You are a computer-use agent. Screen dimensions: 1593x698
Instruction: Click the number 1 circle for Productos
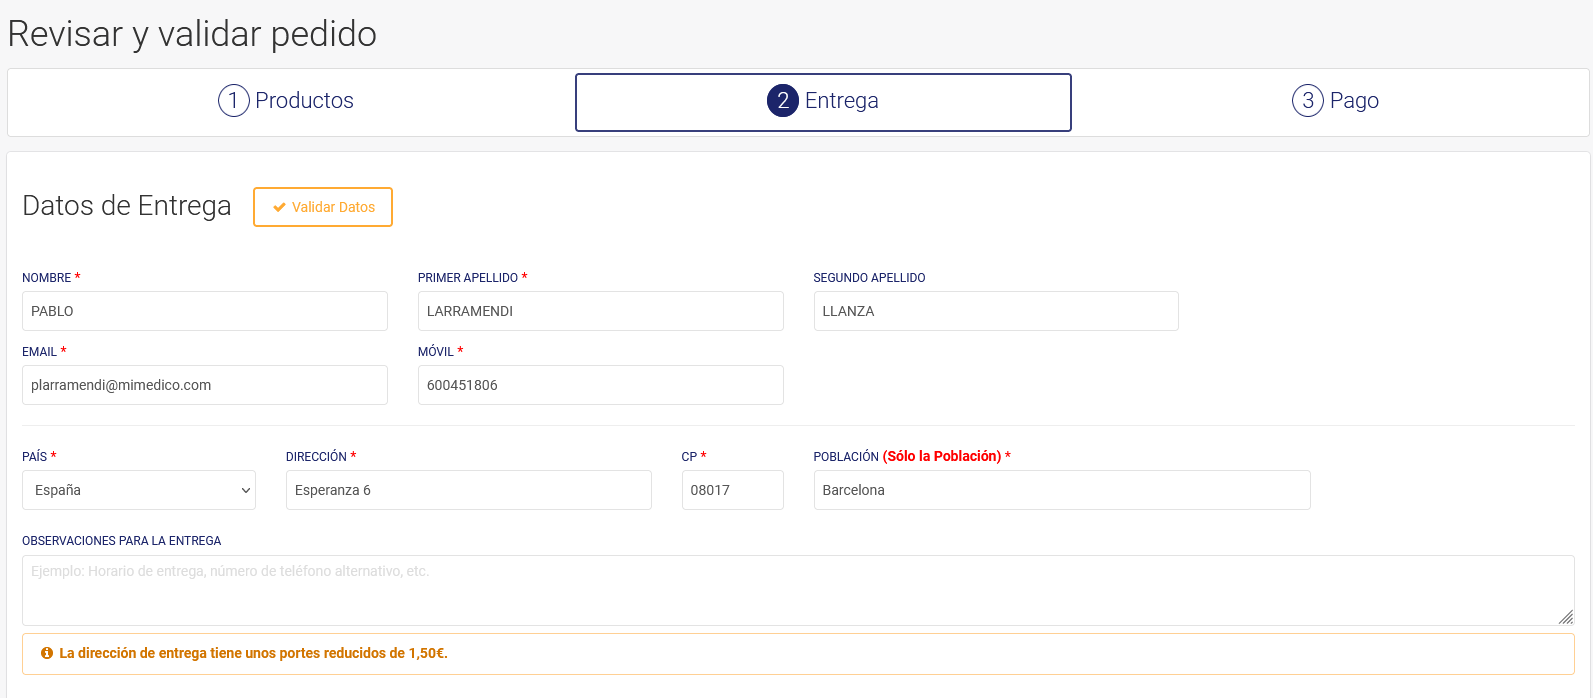[x=233, y=101]
